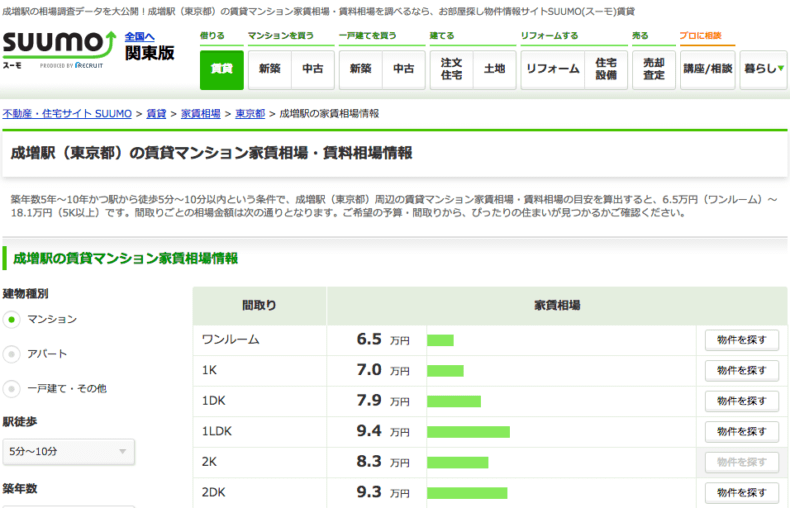Go to 家賃相場 breadcrumb link

(201, 114)
